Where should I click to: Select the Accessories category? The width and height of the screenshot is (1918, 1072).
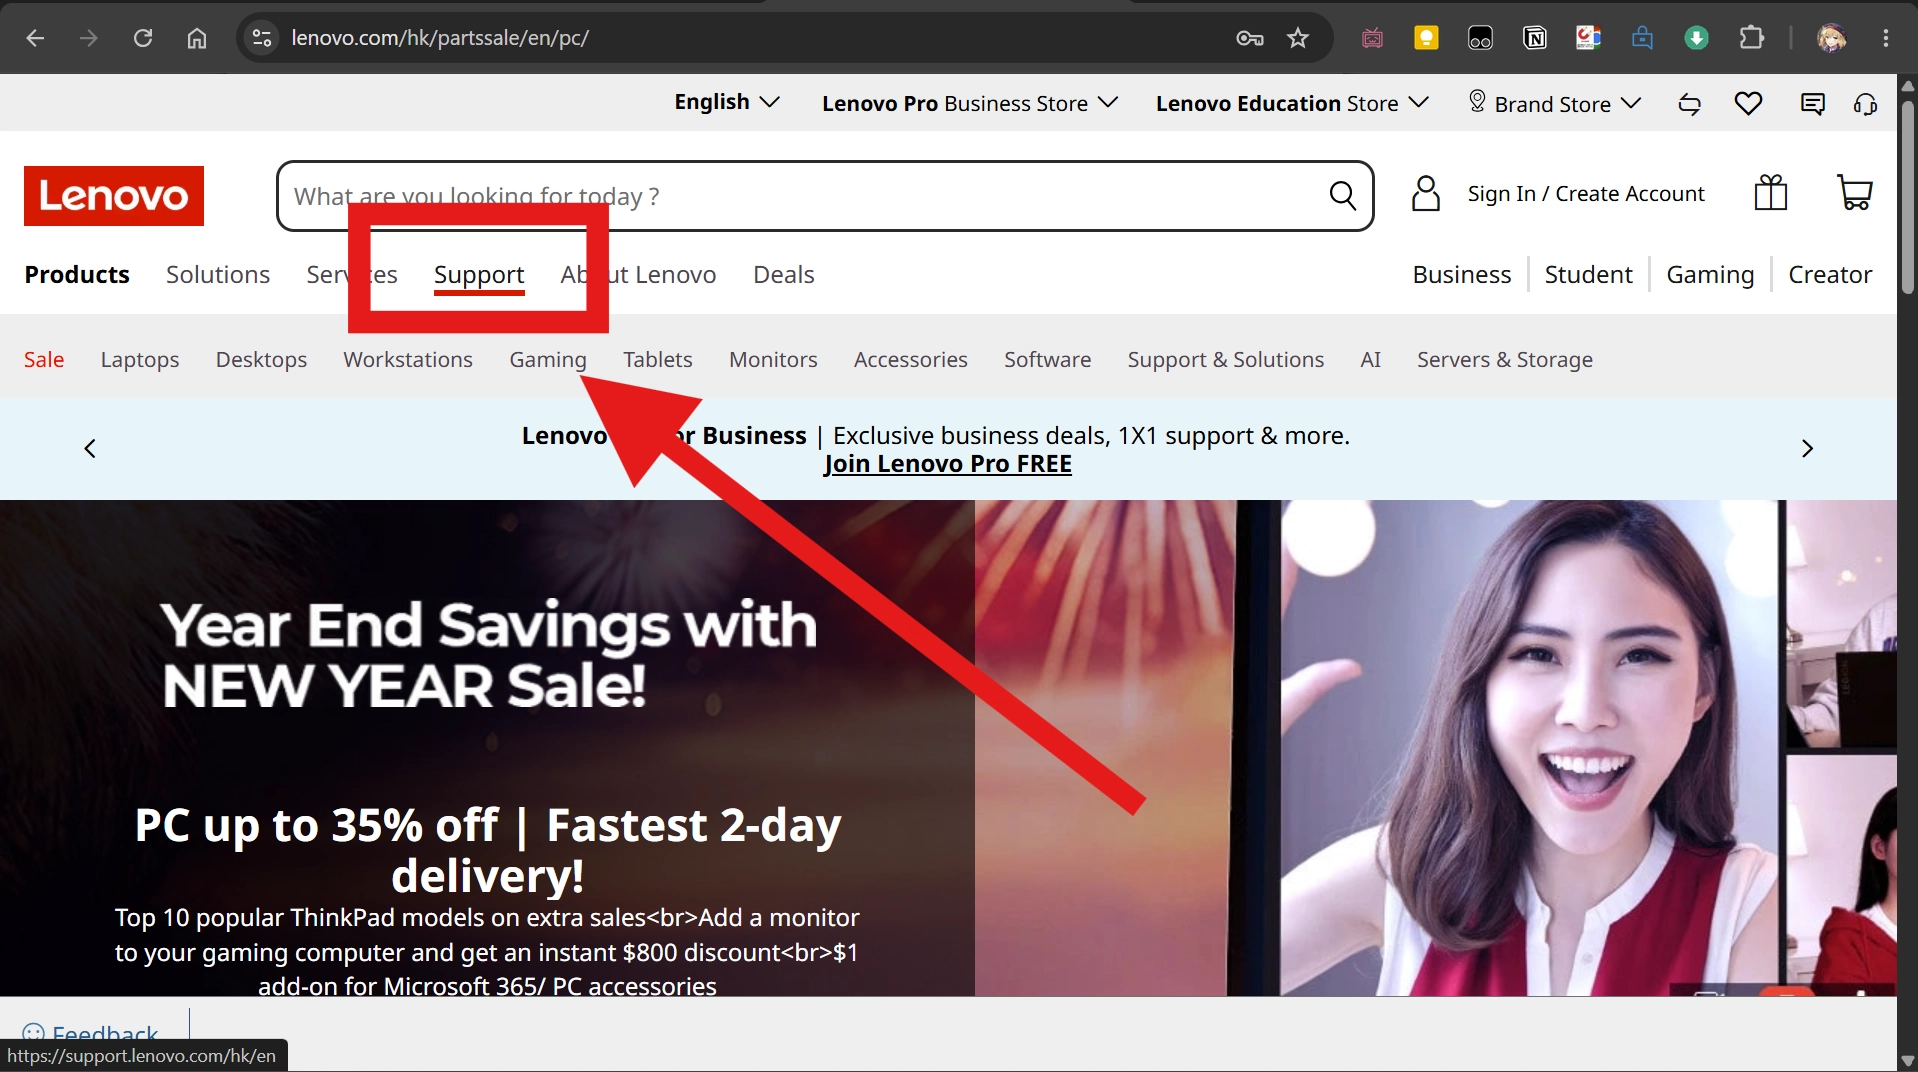click(x=911, y=360)
